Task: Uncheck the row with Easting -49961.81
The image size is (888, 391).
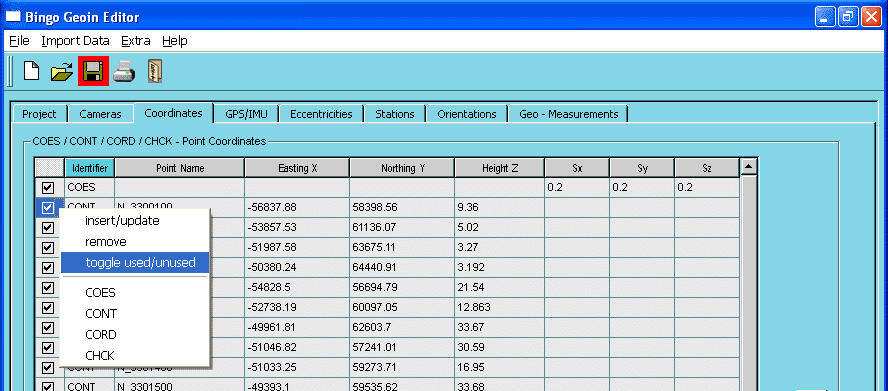Action: [48, 328]
